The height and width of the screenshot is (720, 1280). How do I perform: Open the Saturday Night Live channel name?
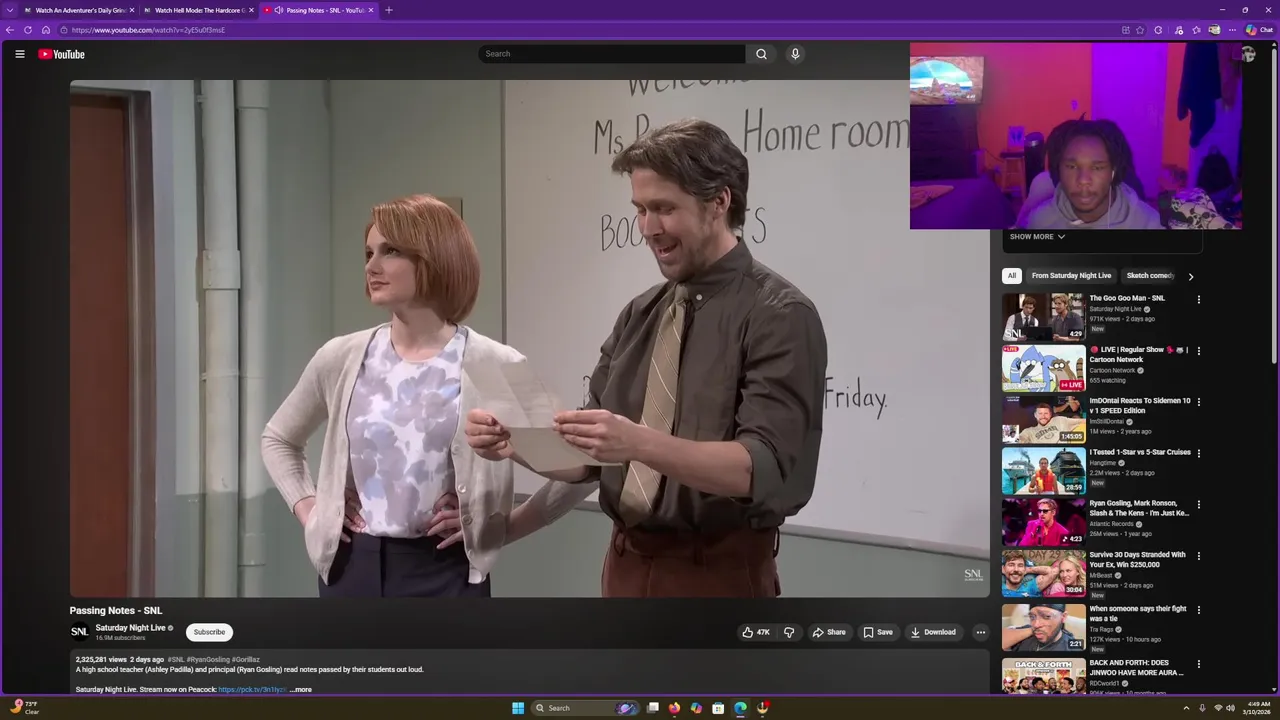[x=130, y=628]
